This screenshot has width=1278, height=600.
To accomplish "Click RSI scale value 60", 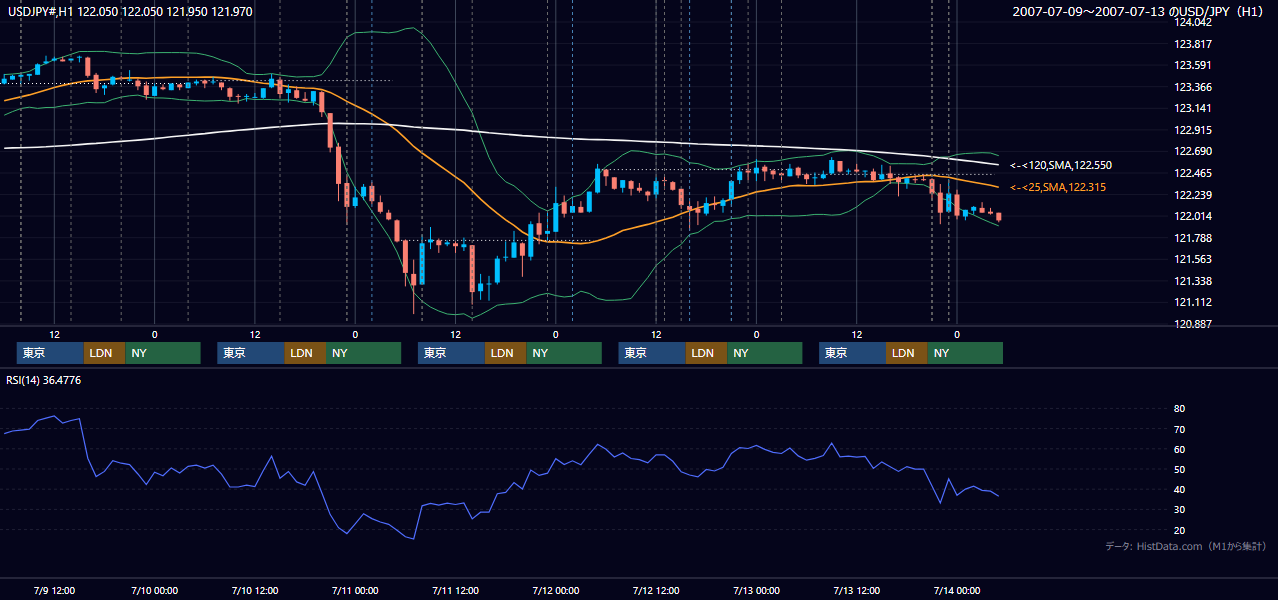I will [1179, 449].
